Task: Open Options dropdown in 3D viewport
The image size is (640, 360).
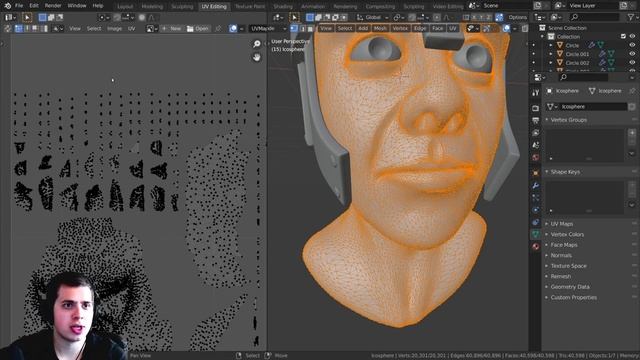Action: [x=518, y=18]
